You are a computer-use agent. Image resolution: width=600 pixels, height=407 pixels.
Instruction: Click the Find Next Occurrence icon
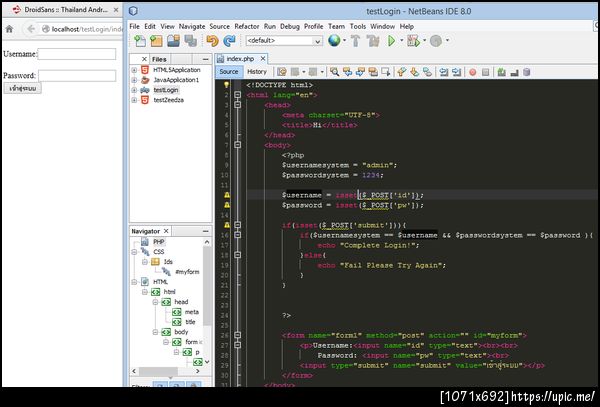[x=360, y=72]
